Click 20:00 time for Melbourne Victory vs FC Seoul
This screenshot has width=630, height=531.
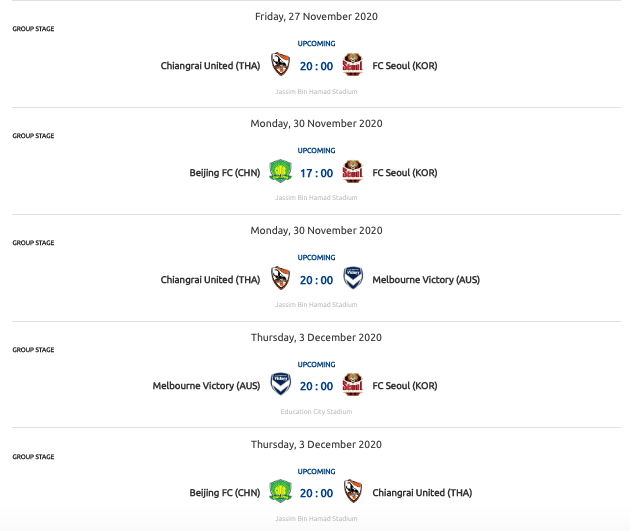pos(316,386)
